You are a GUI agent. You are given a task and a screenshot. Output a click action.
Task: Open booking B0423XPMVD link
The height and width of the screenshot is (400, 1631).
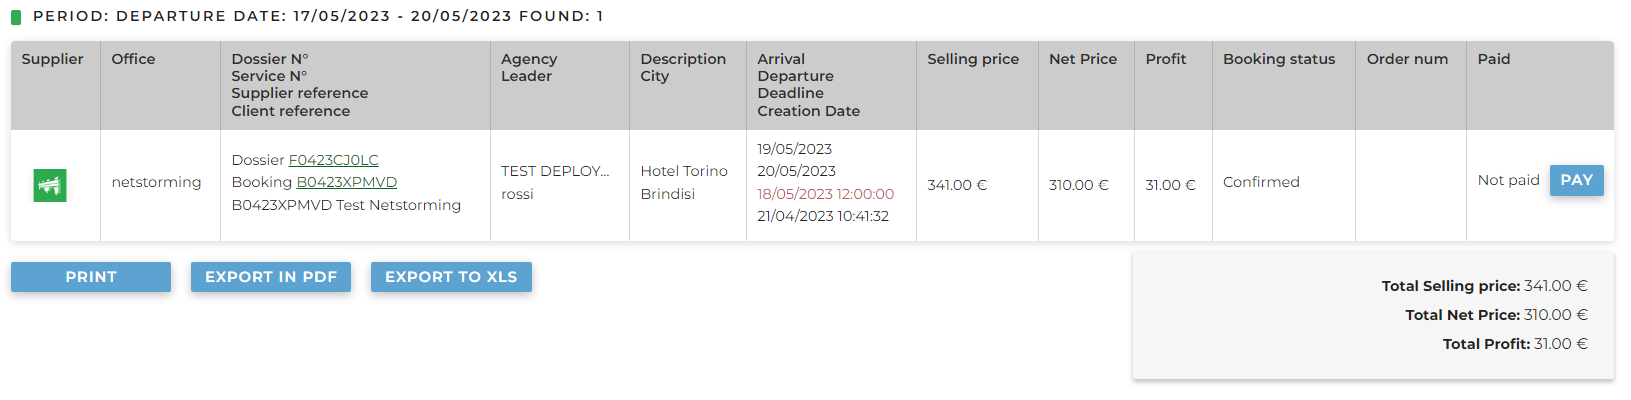[346, 182]
